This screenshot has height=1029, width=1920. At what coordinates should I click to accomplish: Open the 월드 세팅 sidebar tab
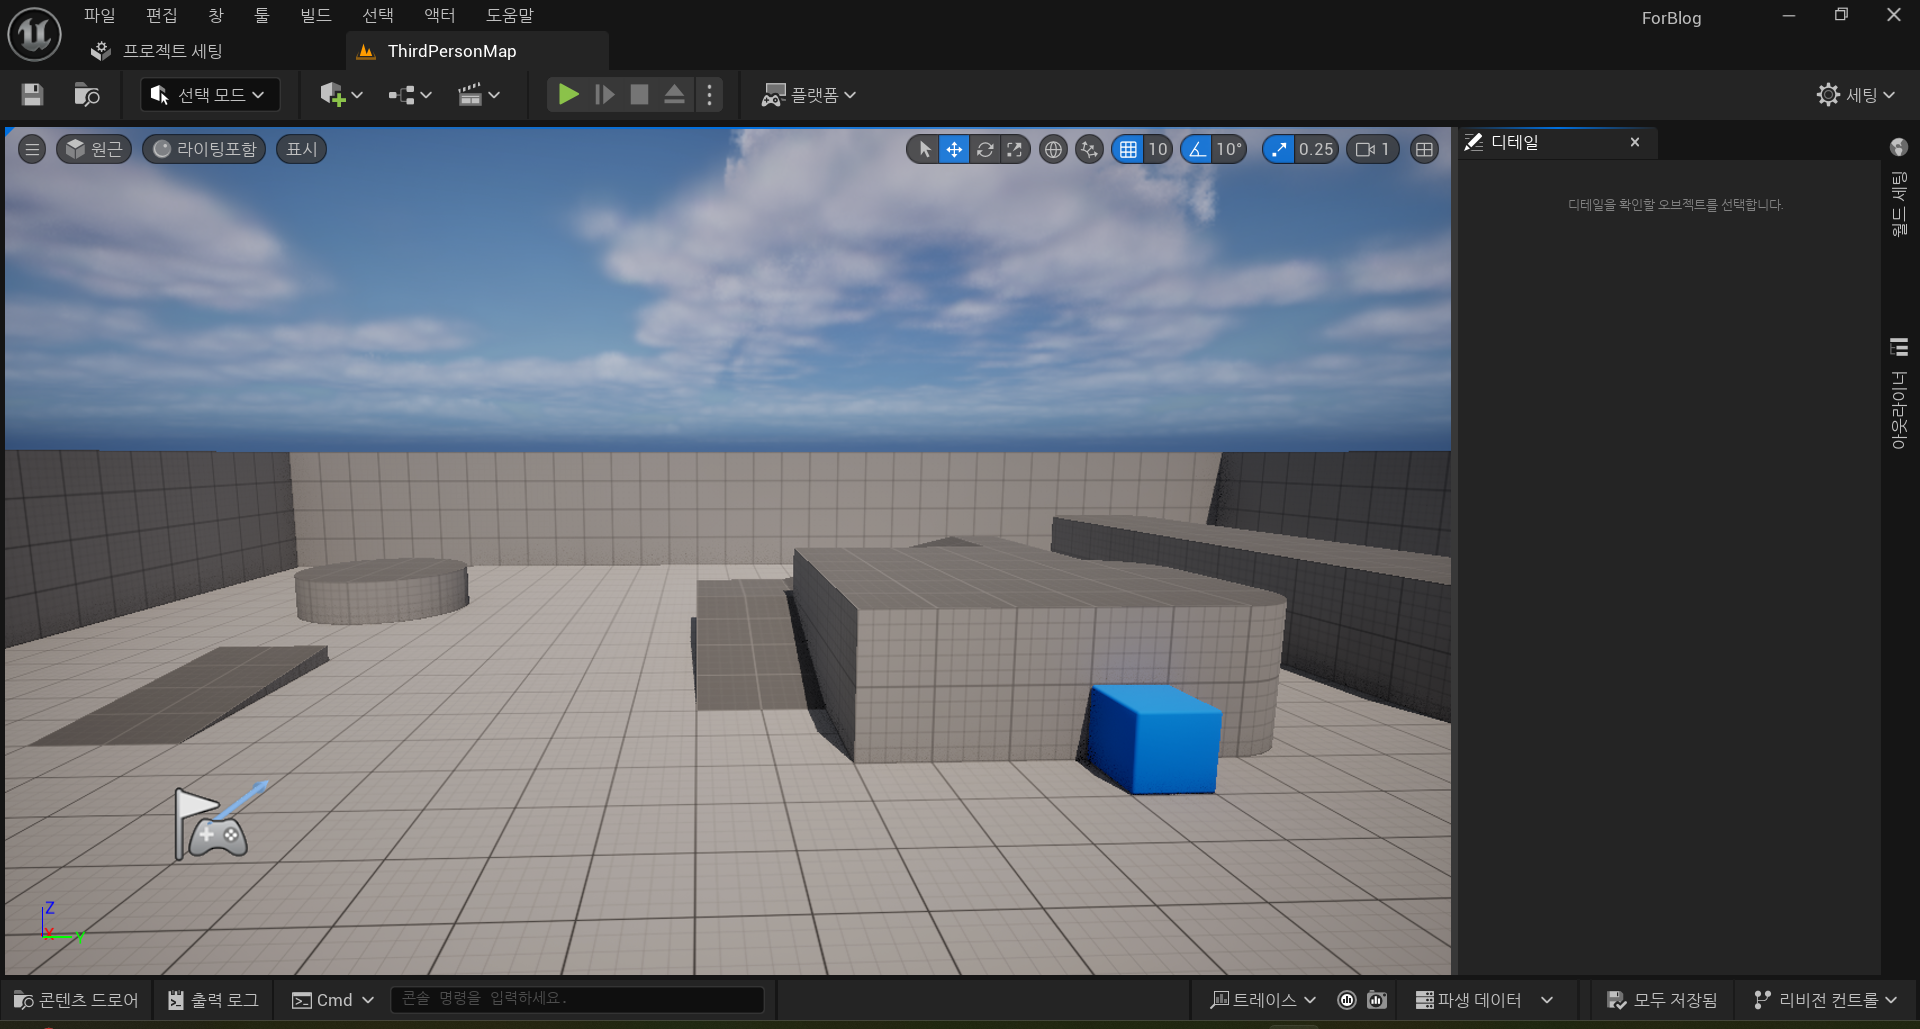pyautogui.click(x=1899, y=187)
